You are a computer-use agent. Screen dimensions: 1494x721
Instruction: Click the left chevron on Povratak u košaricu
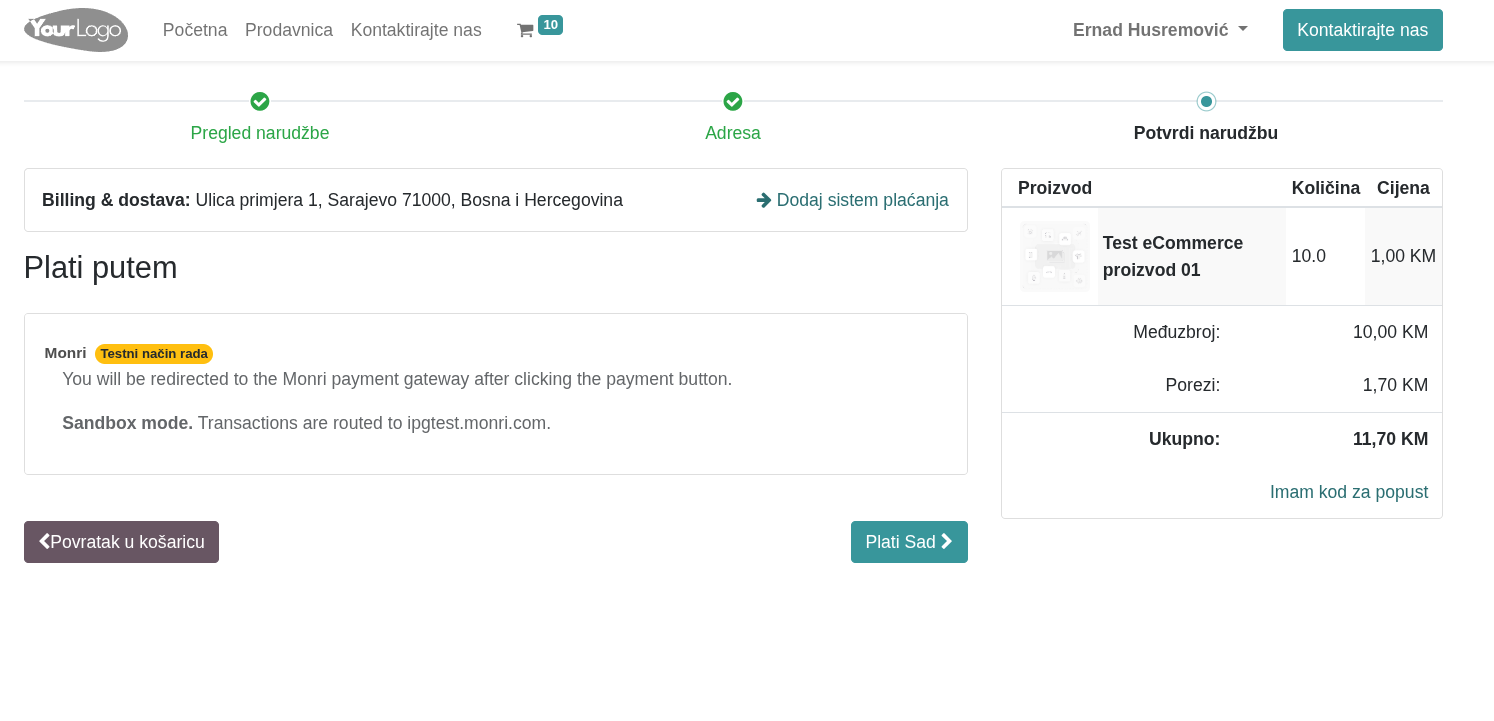tap(44, 541)
